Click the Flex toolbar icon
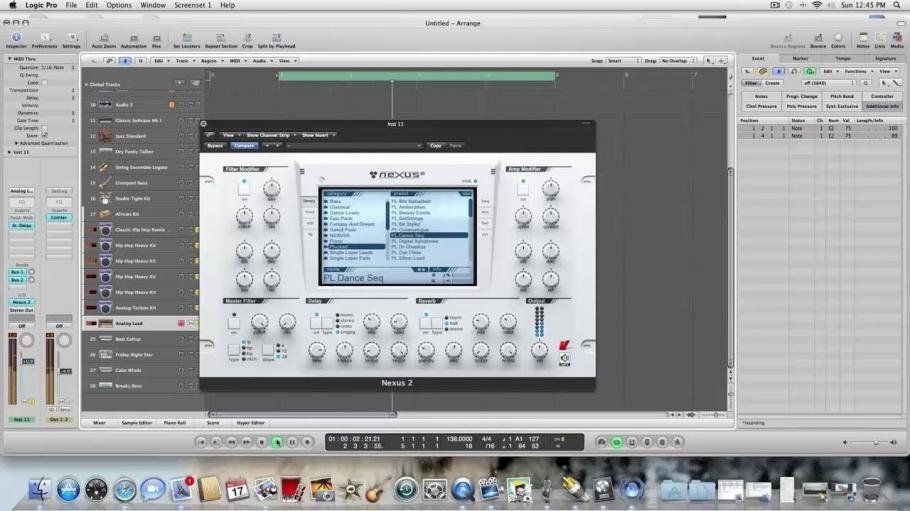This screenshot has height=511, width=910. tap(157, 40)
